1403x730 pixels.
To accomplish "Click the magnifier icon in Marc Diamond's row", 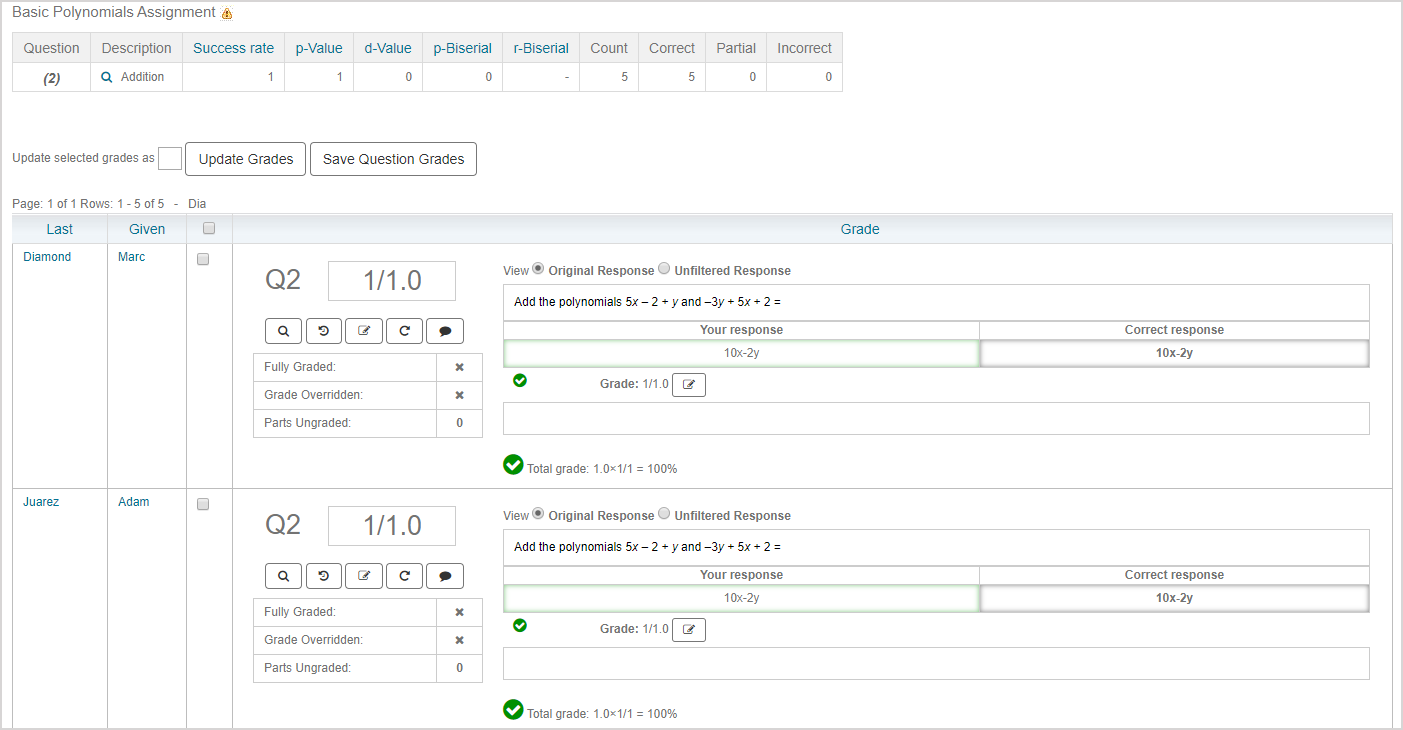I will pos(284,331).
